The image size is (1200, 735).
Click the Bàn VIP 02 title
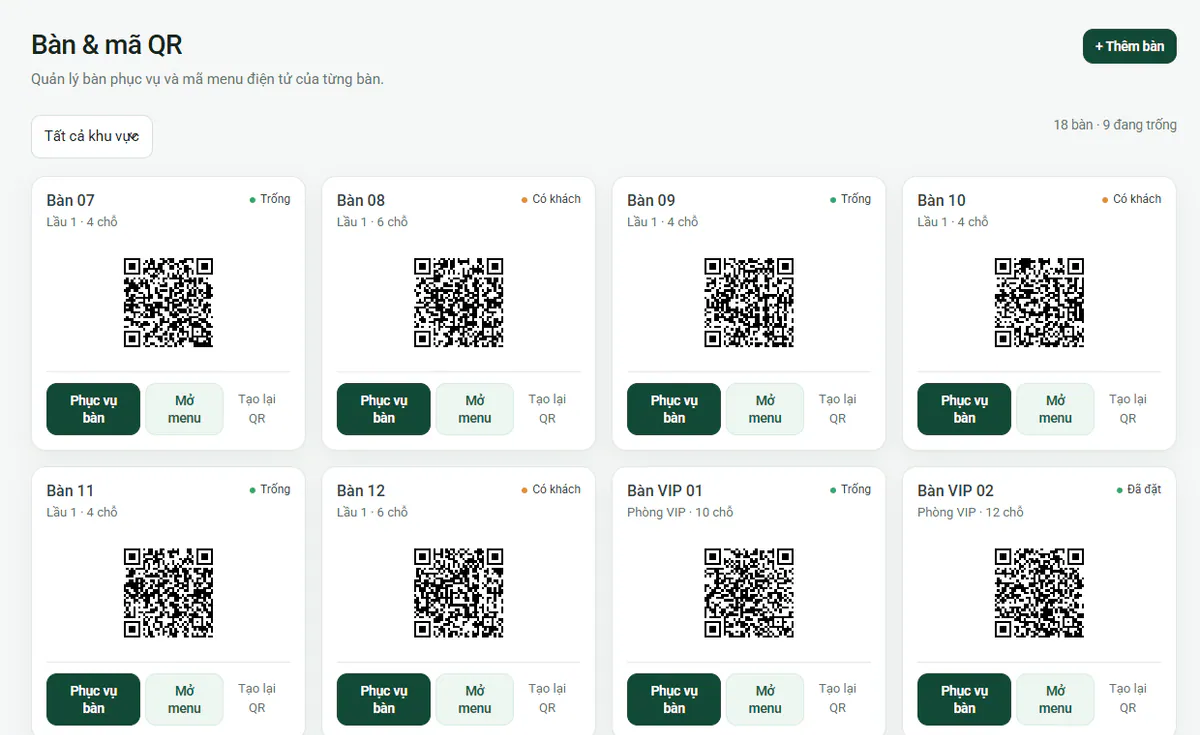956,490
